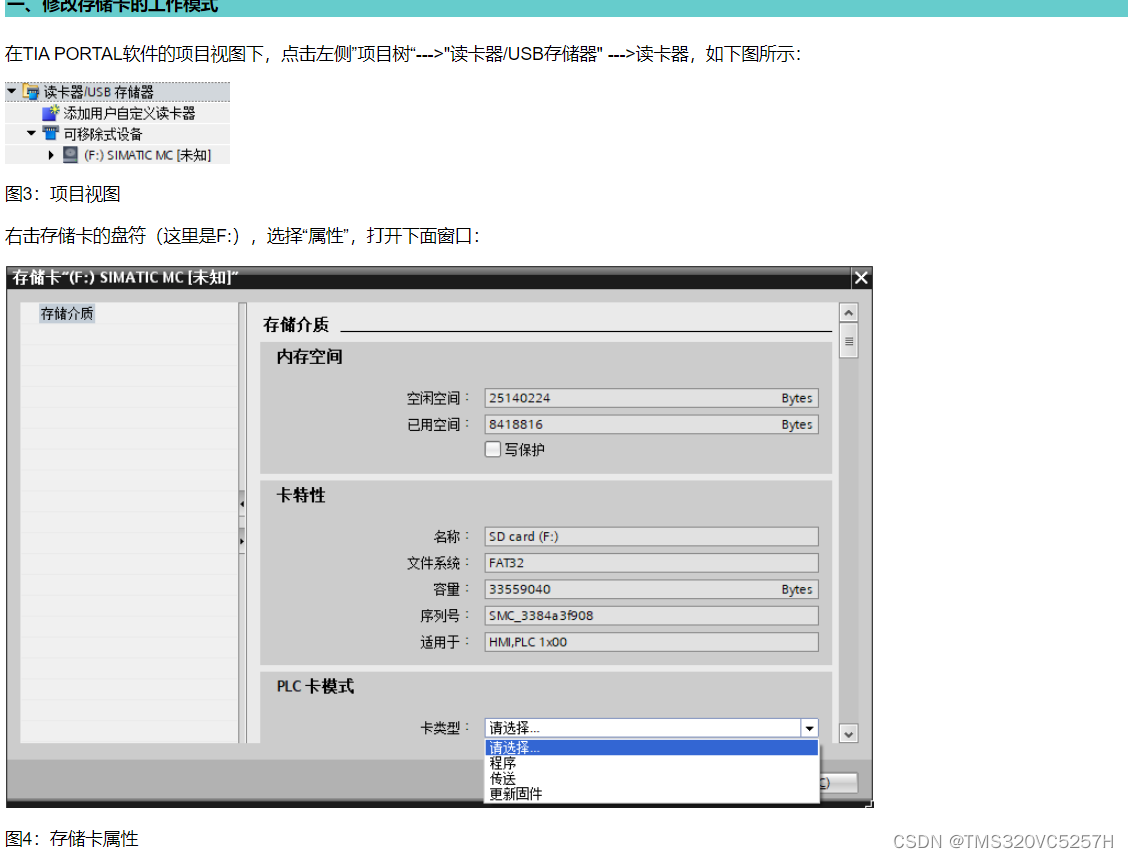This screenshot has width=1128, height=858.
Task: Click the 文件系统 field showing FAT32
Action: pyautogui.click(x=651, y=562)
